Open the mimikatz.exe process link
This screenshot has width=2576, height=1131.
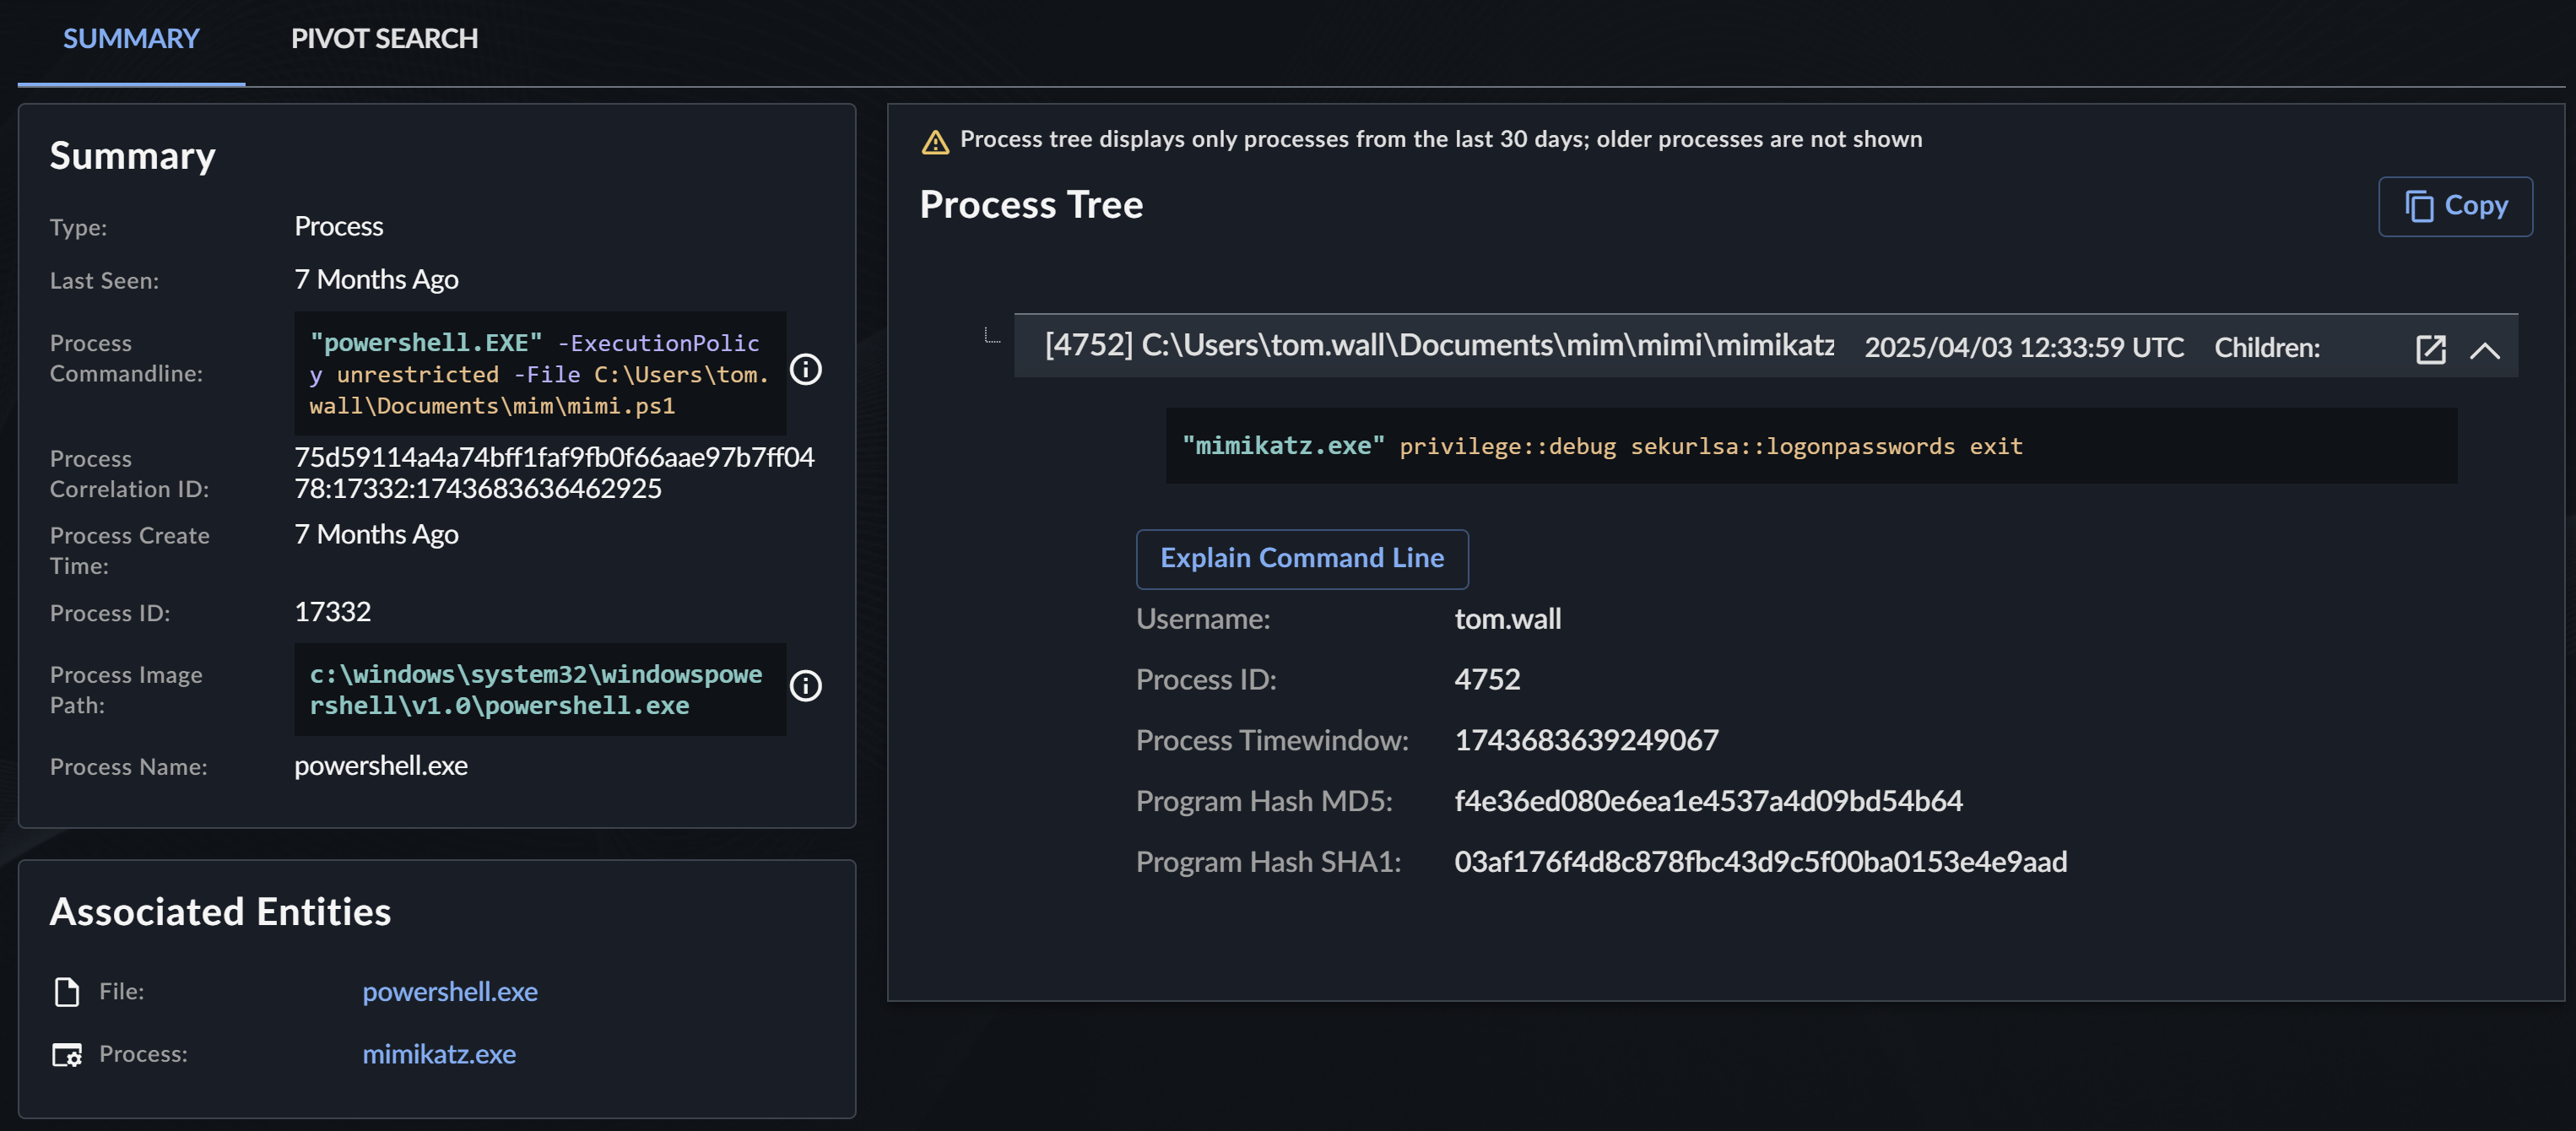point(438,1054)
